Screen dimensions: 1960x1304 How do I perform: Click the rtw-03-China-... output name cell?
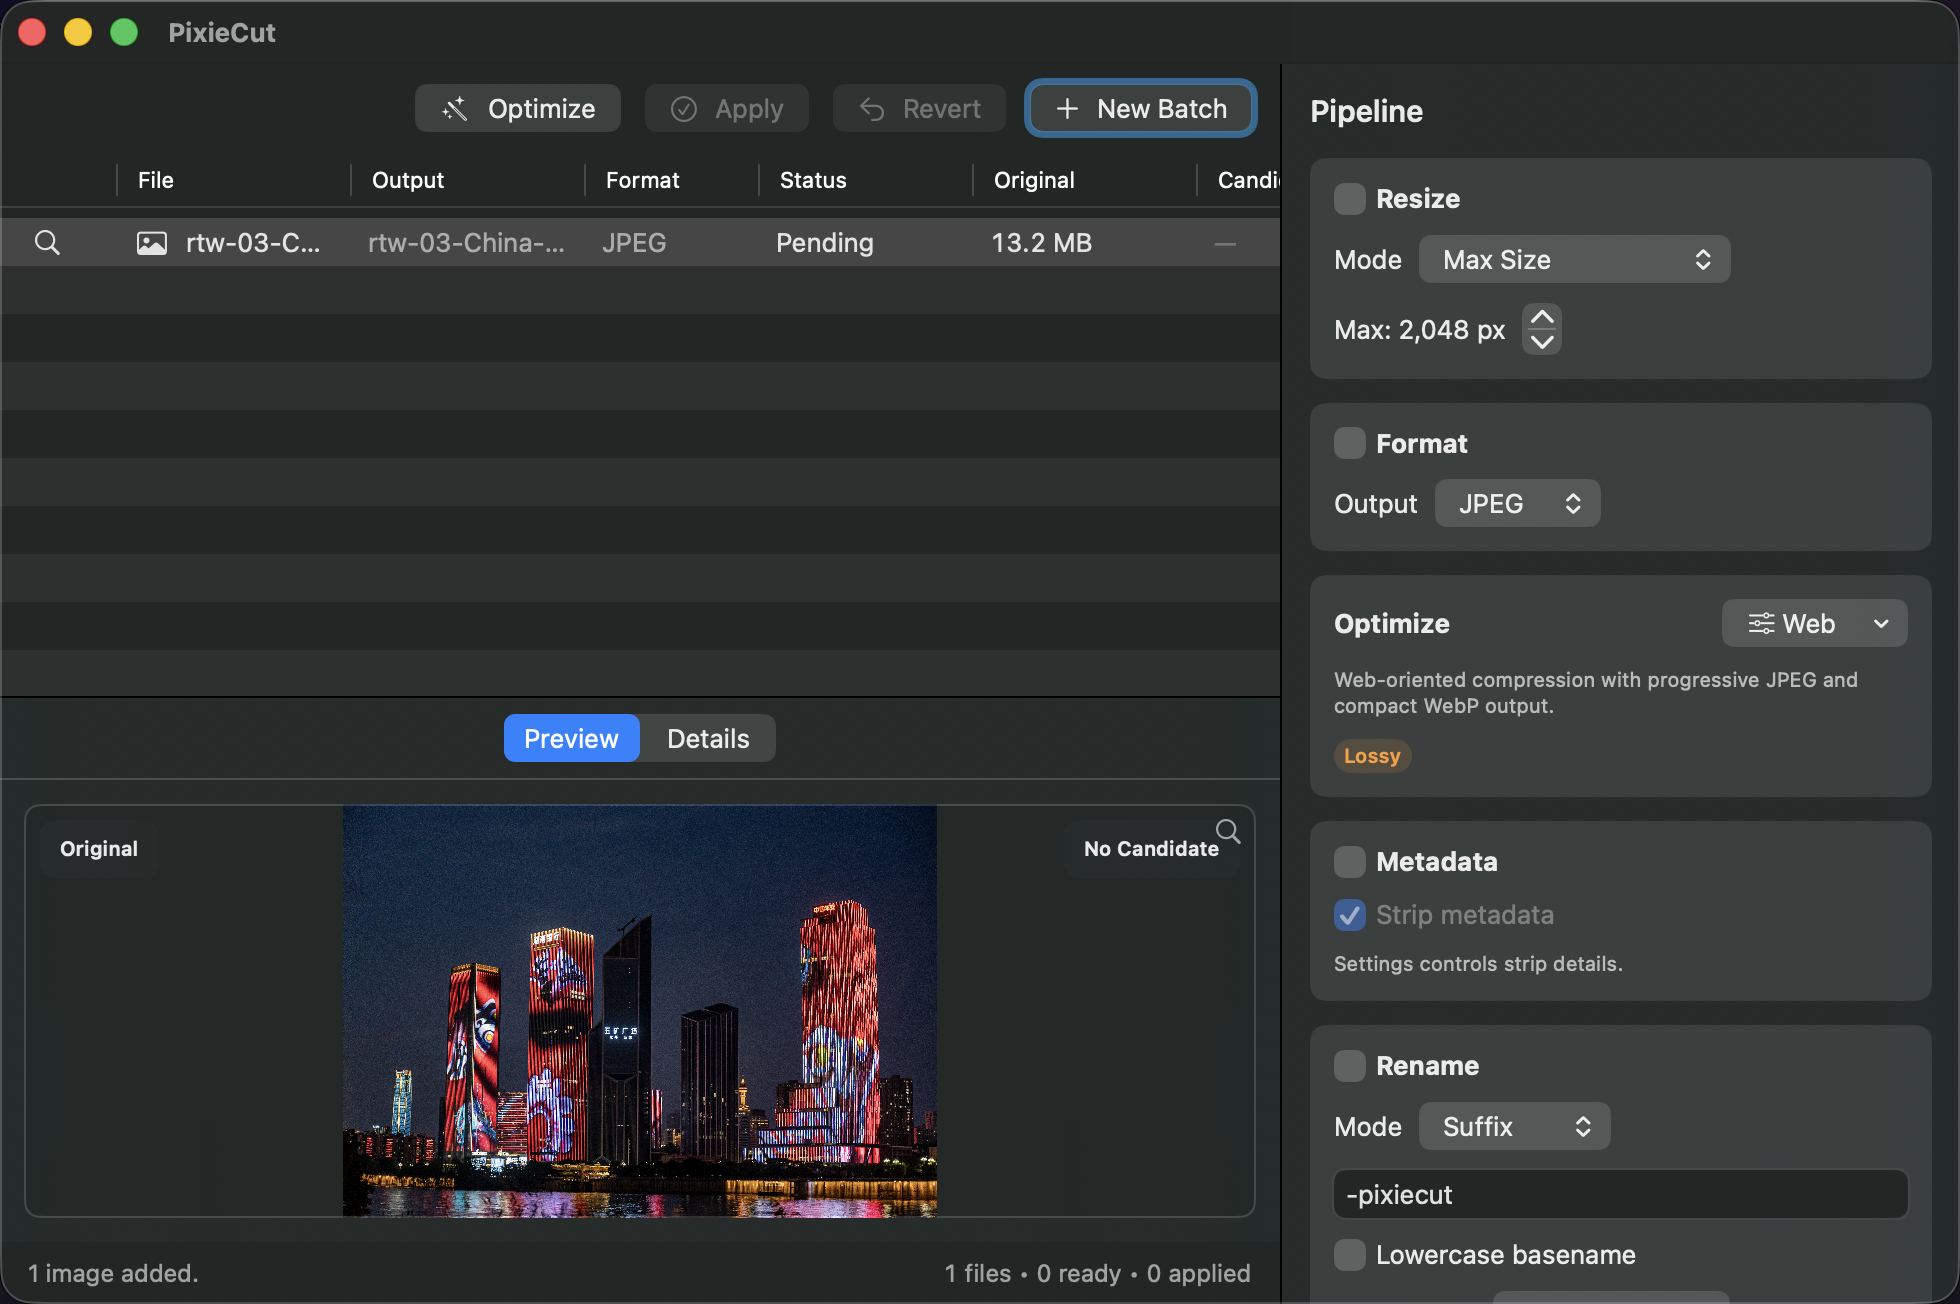click(x=466, y=243)
